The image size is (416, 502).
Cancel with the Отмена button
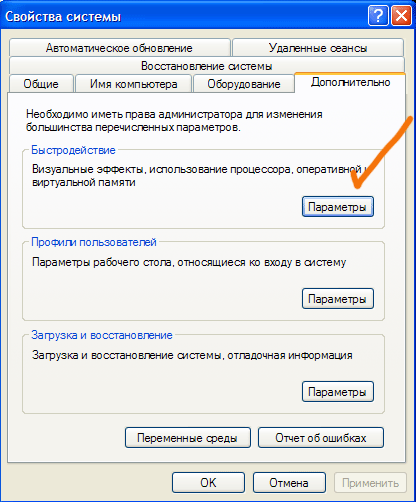(289, 482)
